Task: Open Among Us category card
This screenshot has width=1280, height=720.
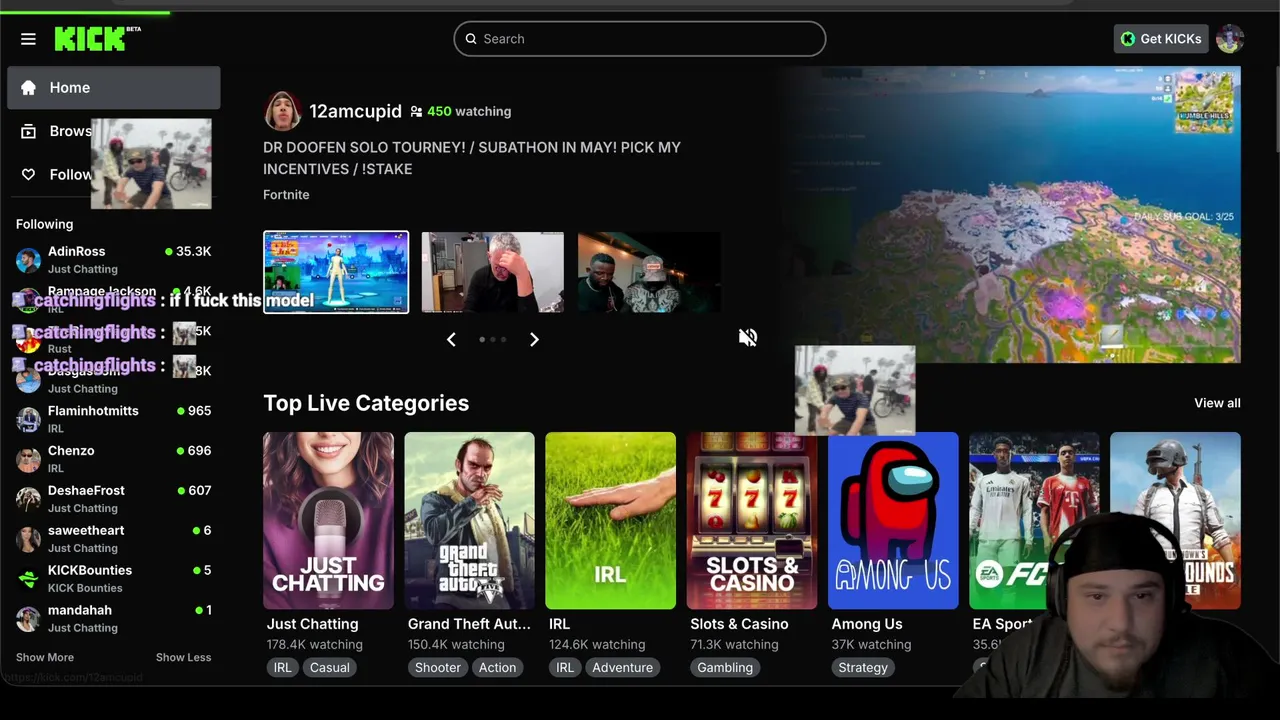Action: coord(892,520)
